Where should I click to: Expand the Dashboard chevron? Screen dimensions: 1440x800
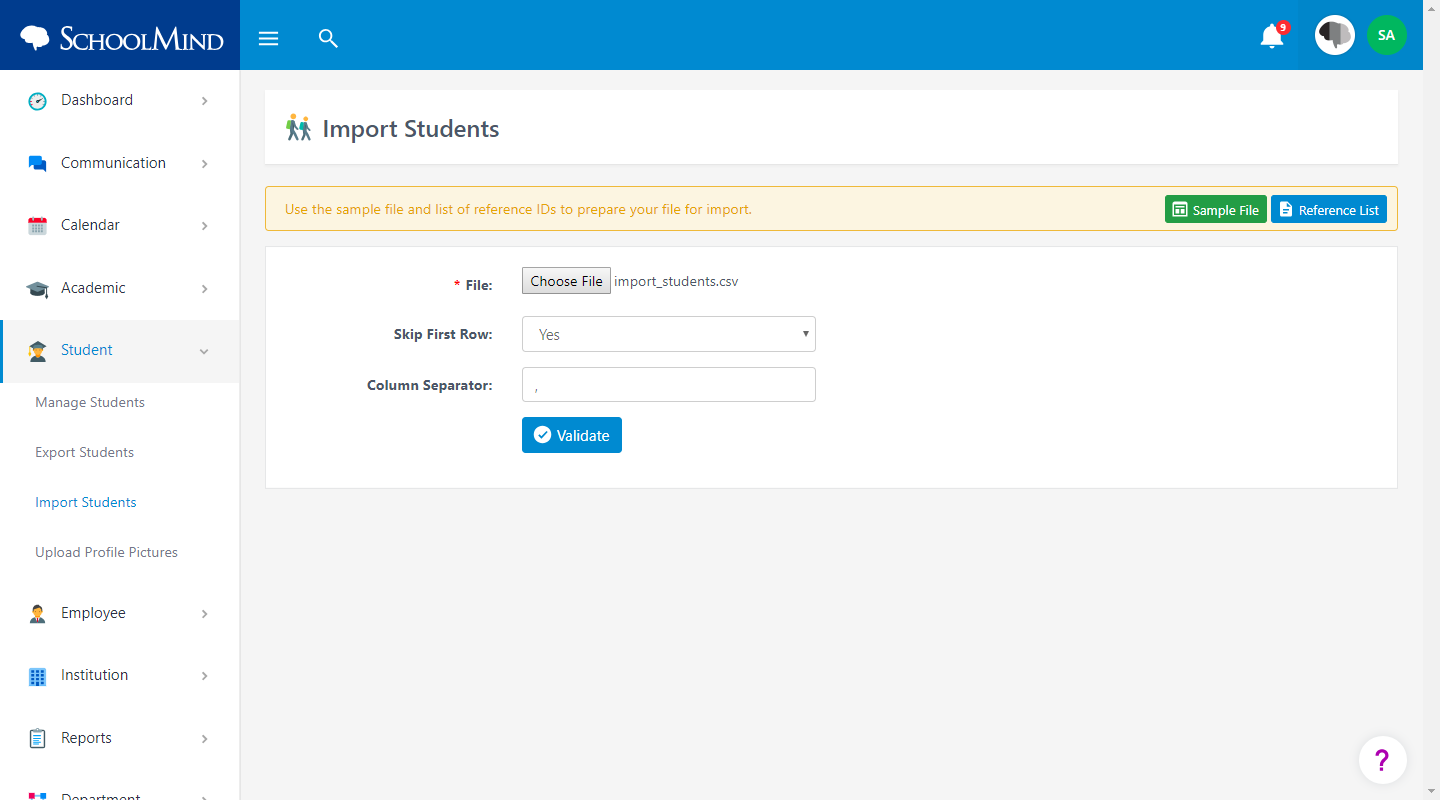tap(204, 101)
